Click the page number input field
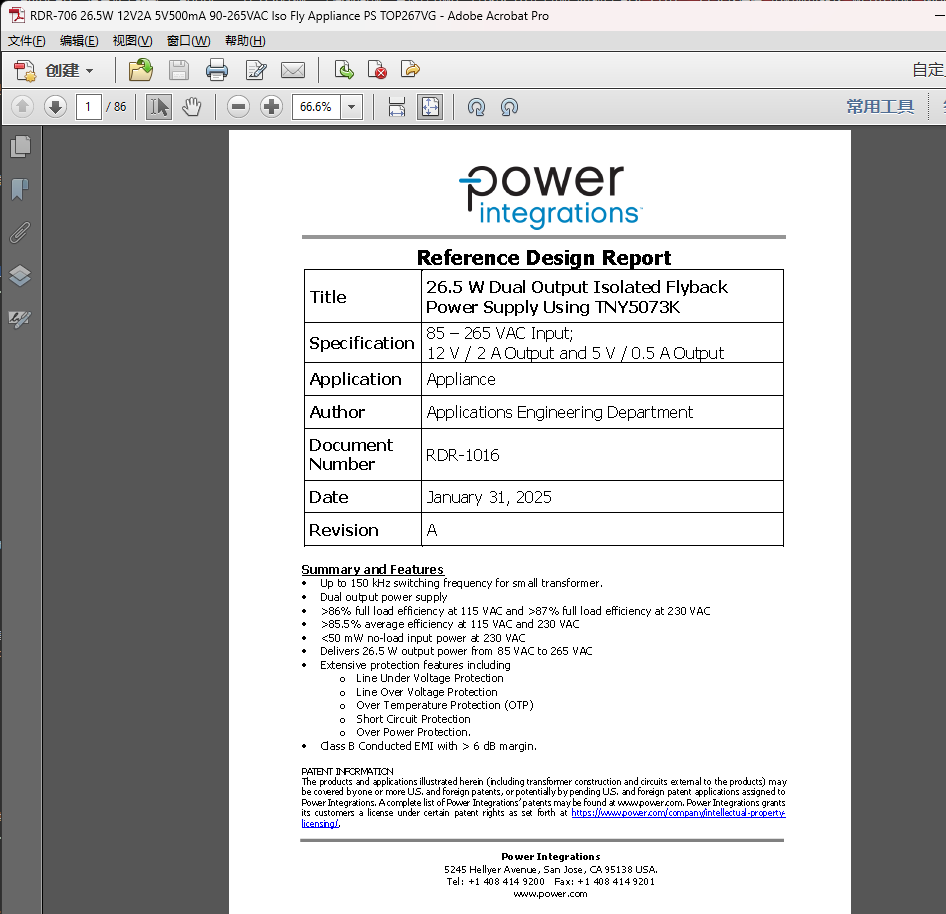Viewport: 946px width, 914px height. pyautogui.click(x=88, y=107)
